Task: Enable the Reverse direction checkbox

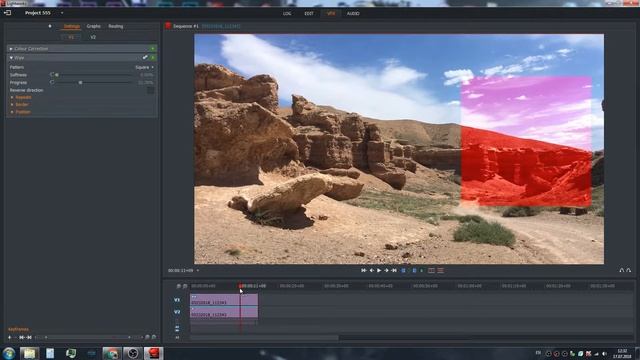Action: click(151, 90)
